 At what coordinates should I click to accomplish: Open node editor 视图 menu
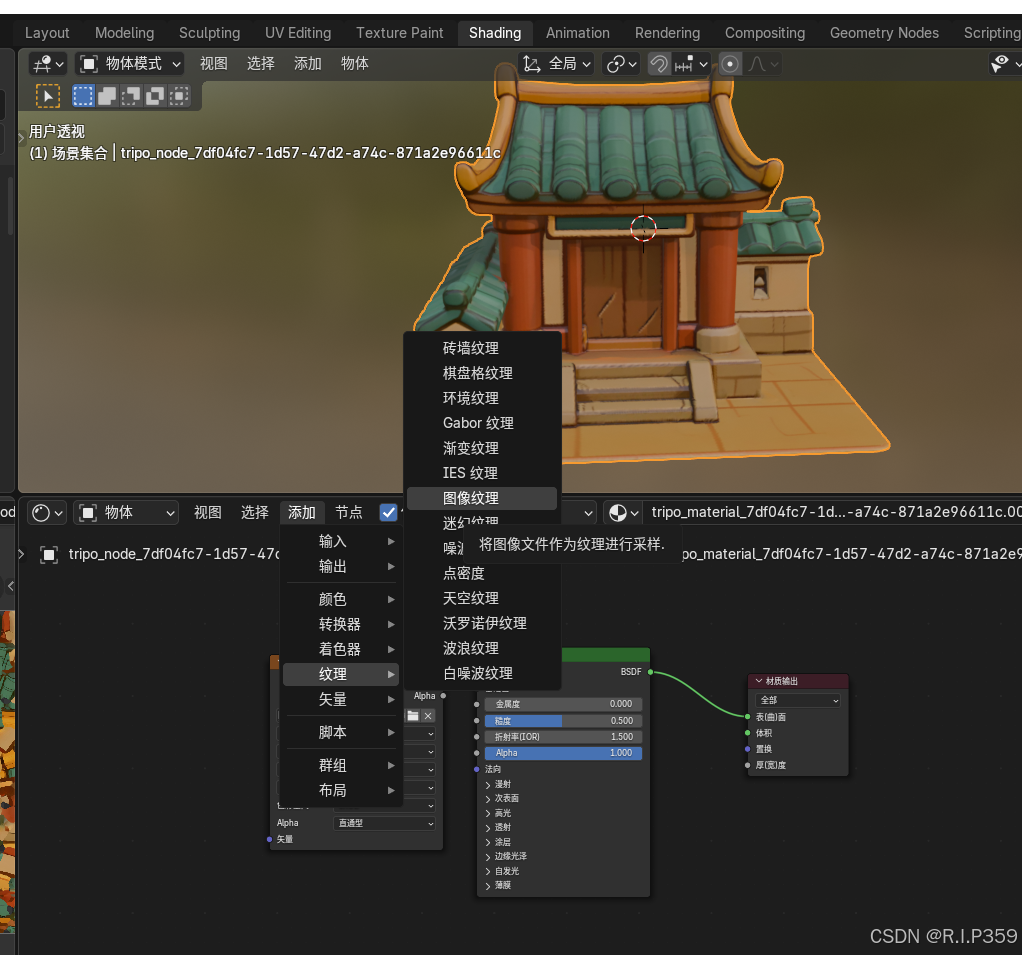point(208,513)
